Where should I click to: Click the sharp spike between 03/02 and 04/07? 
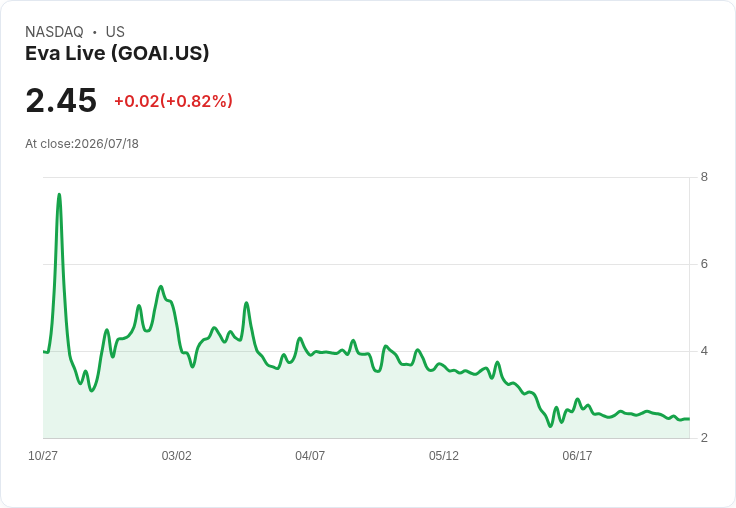246,303
